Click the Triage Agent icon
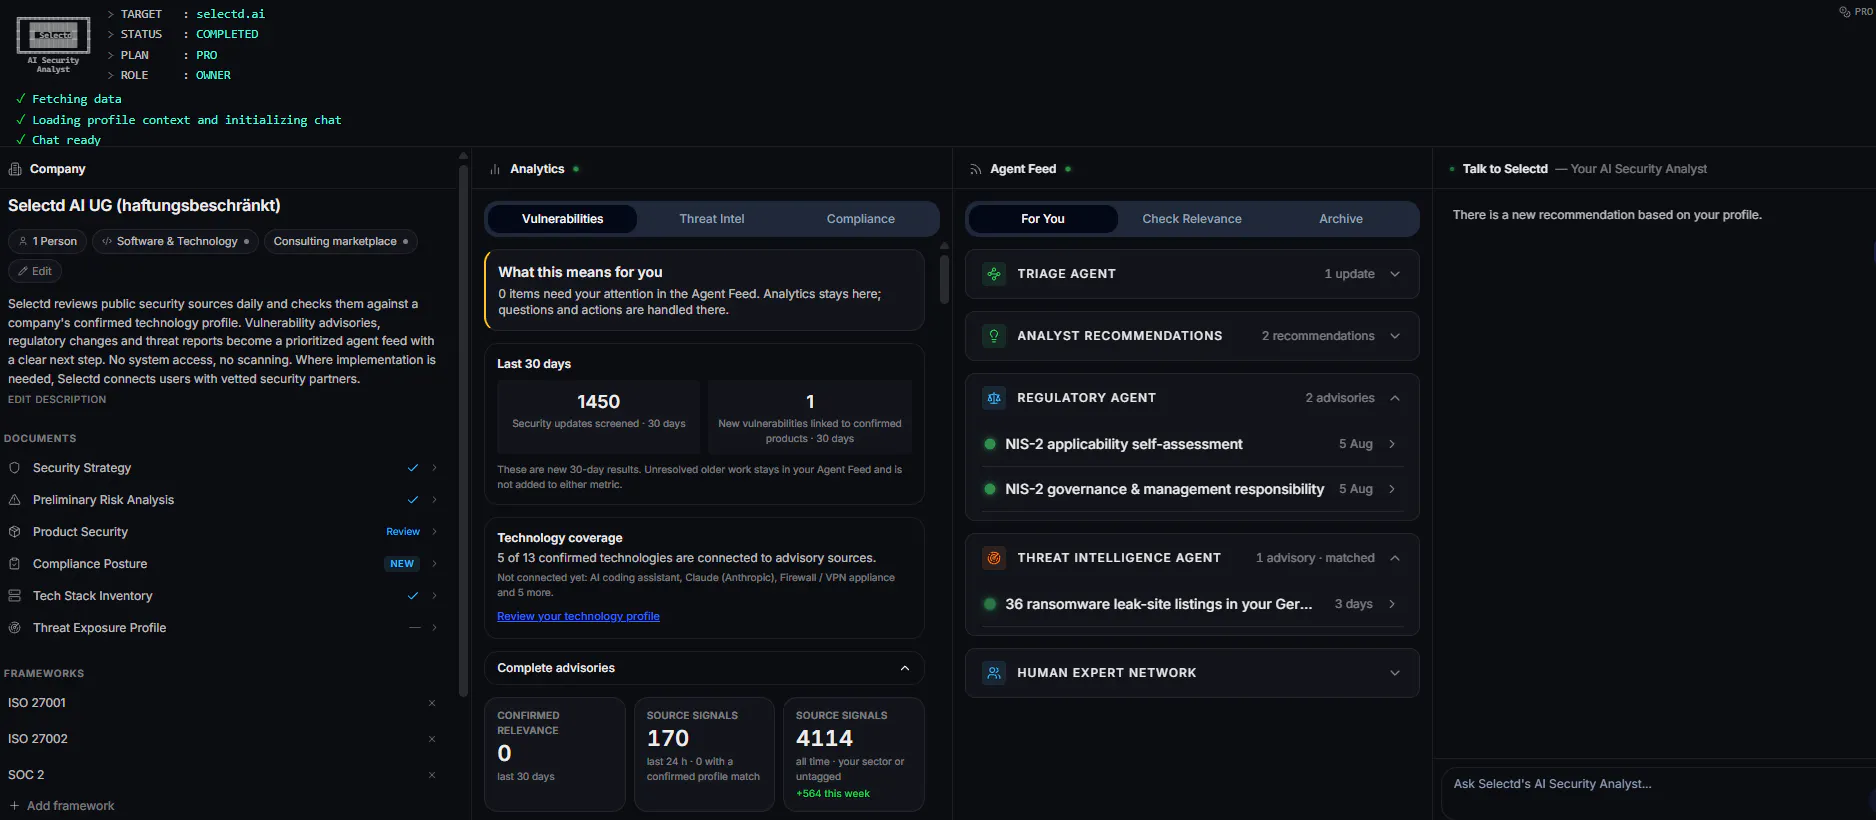The height and width of the screenshot is (820, 1876). click(994, 274)
